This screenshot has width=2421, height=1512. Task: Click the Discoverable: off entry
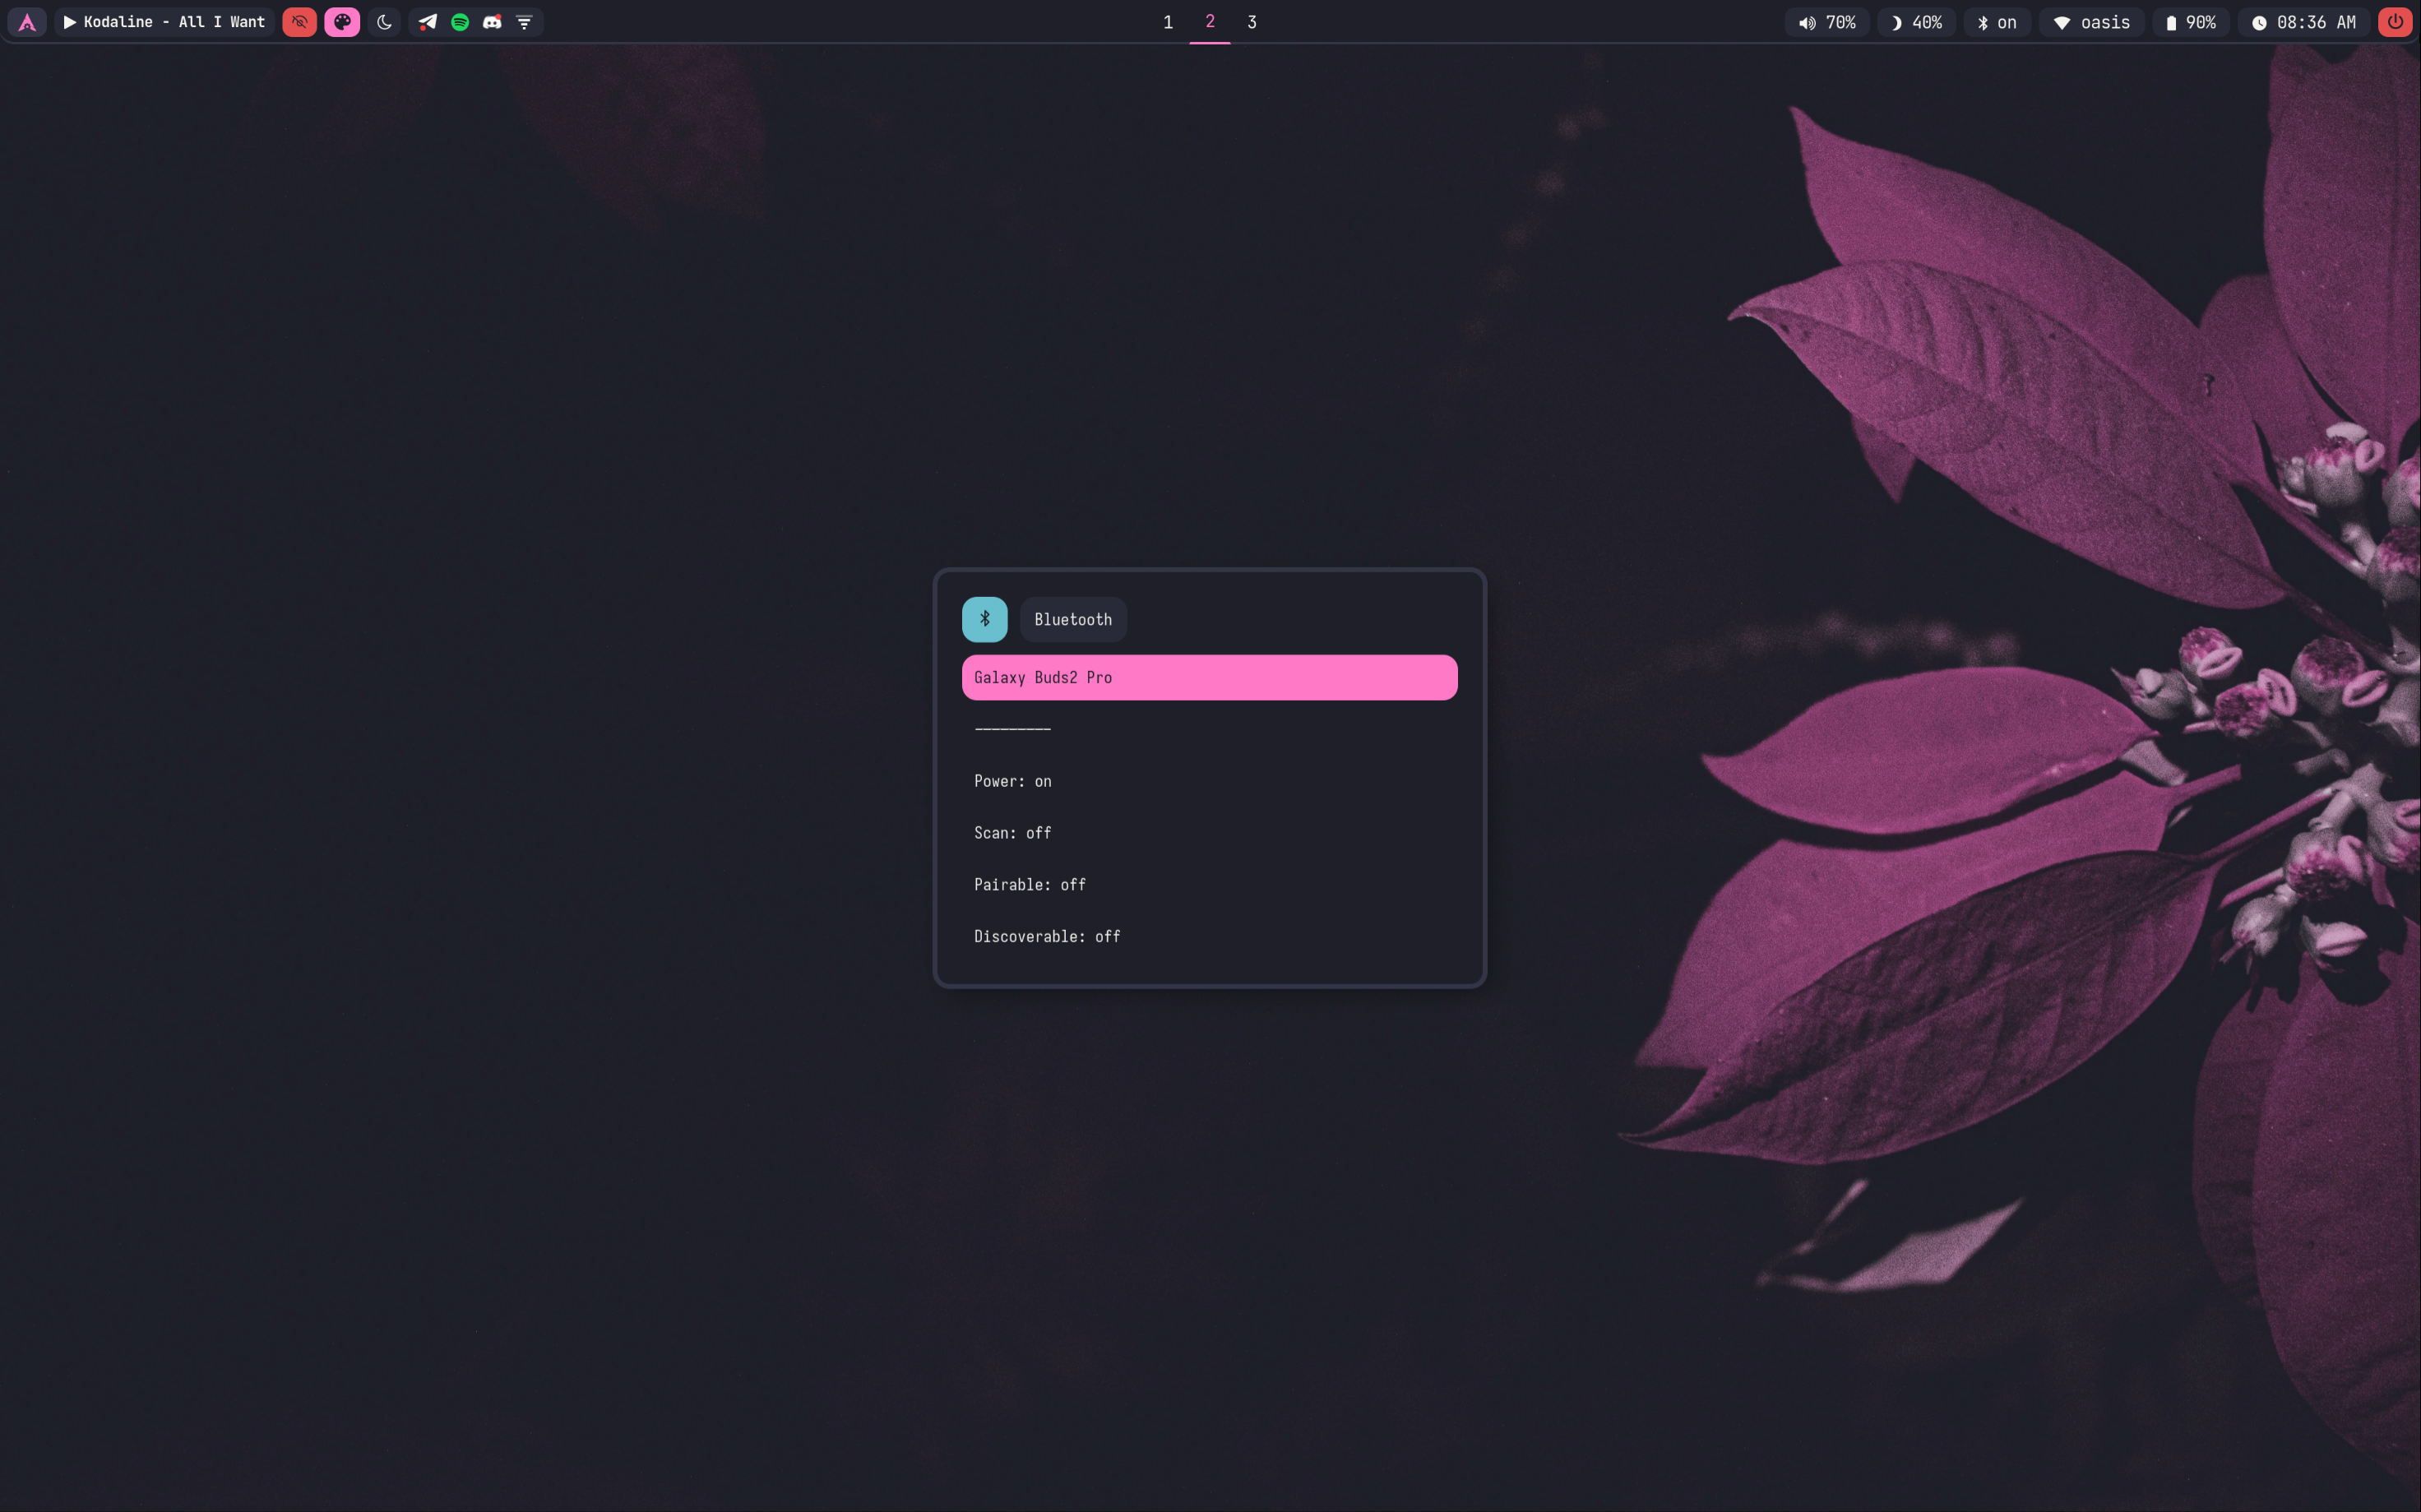1046,936
